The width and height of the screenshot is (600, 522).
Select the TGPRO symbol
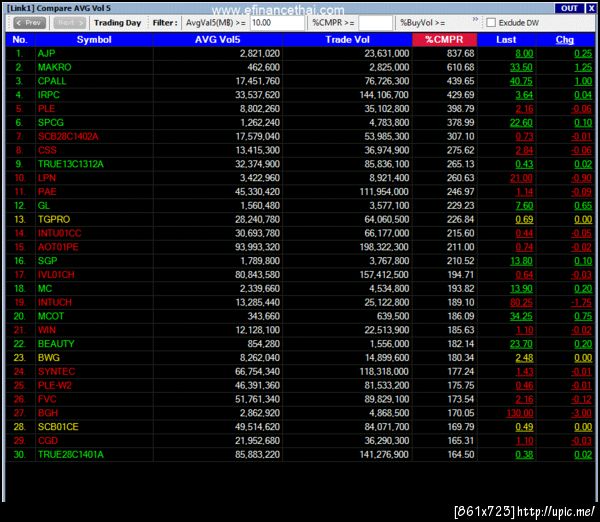point(54,220)
